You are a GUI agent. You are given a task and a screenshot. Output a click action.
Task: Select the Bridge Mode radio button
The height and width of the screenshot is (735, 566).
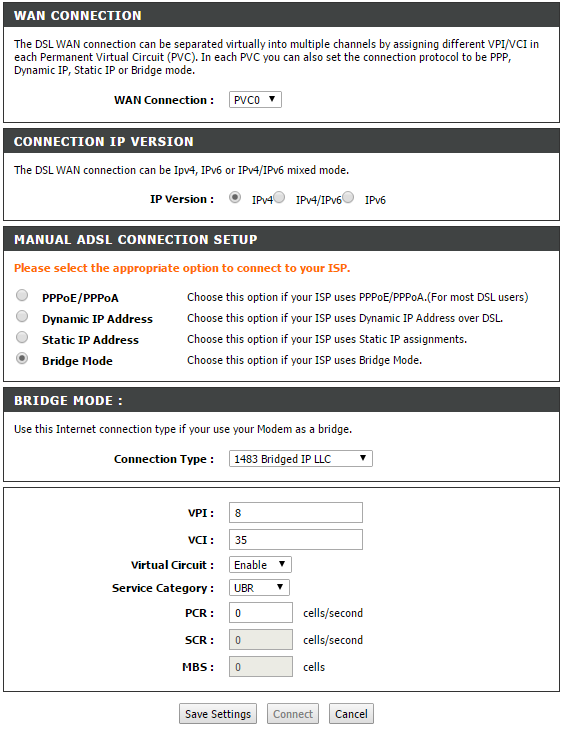coord(22,359)
